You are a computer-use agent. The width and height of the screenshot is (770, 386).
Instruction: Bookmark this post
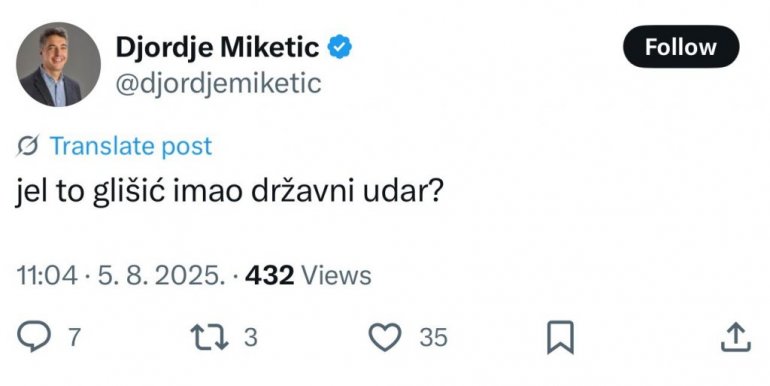[560, 337]
